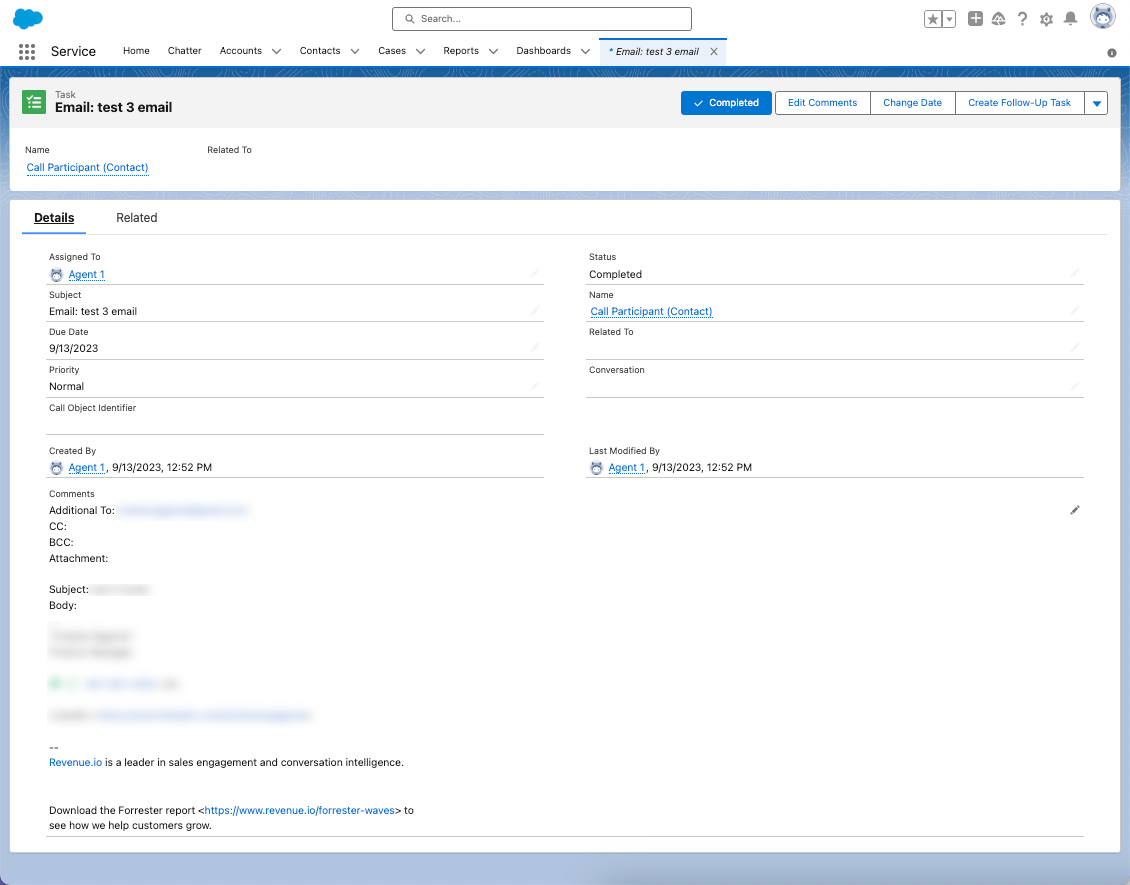Open the forrester-waves report link
The height and width of the screenshot is (885, 1130).
(x=302, y=811)
